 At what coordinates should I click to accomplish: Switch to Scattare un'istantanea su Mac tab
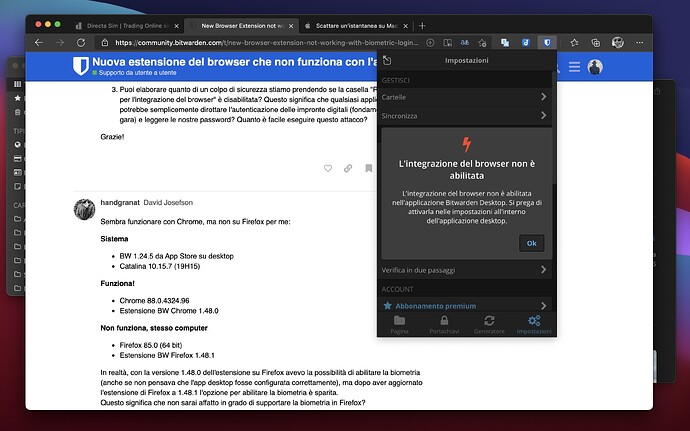coord(356,26)
